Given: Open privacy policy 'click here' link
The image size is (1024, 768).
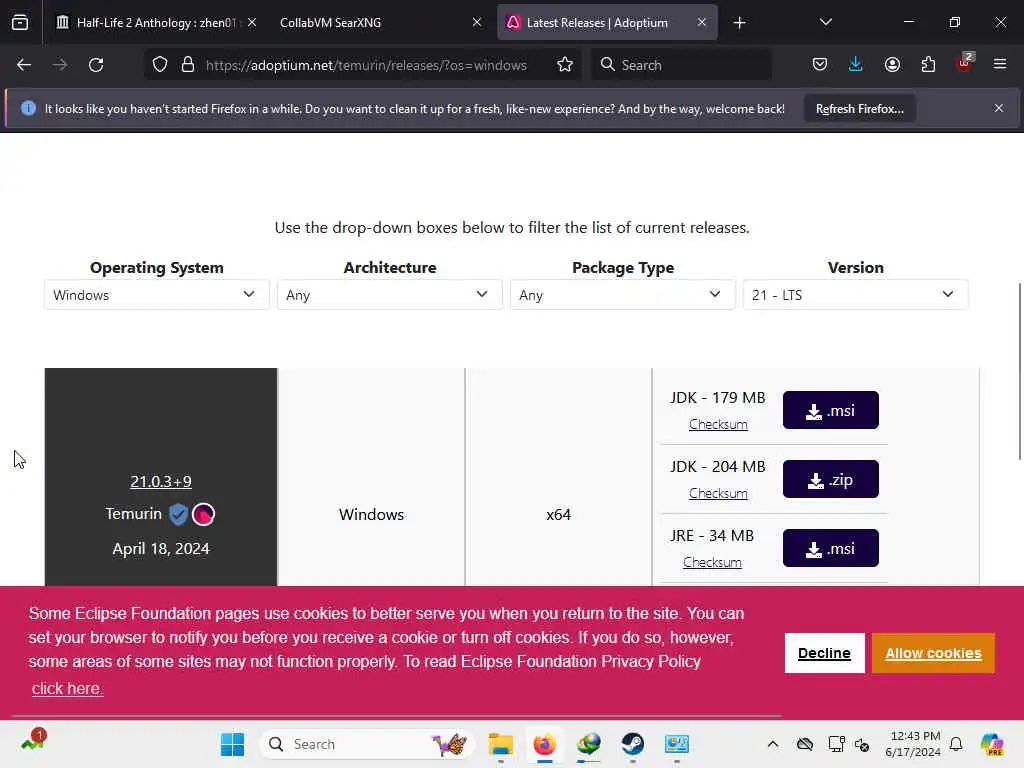Looking at the screenshot, I should coord(67,688).
